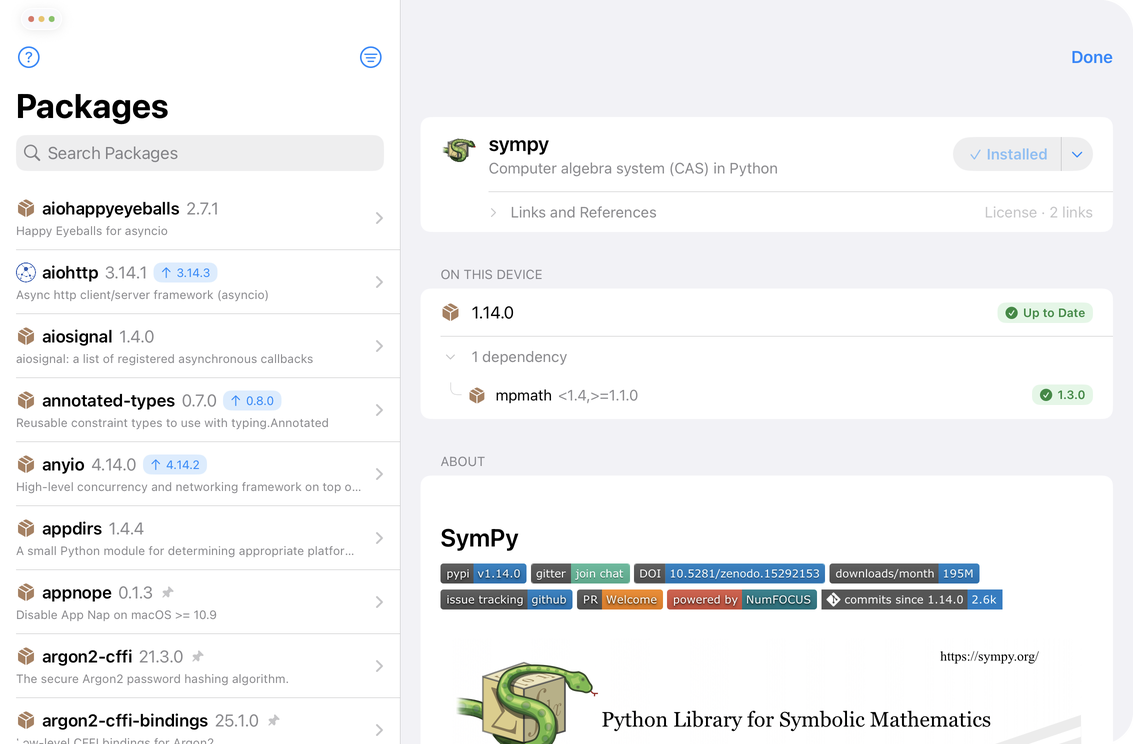Click the Installed button for sympy
The width and height of the screenshot is (1133, 744).
coord(1007,155)
